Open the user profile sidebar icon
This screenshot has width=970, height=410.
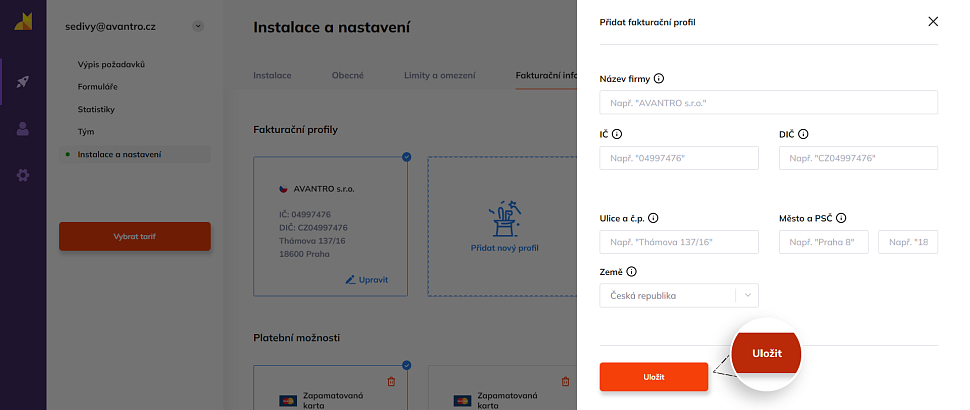click(x=22, y=128)
